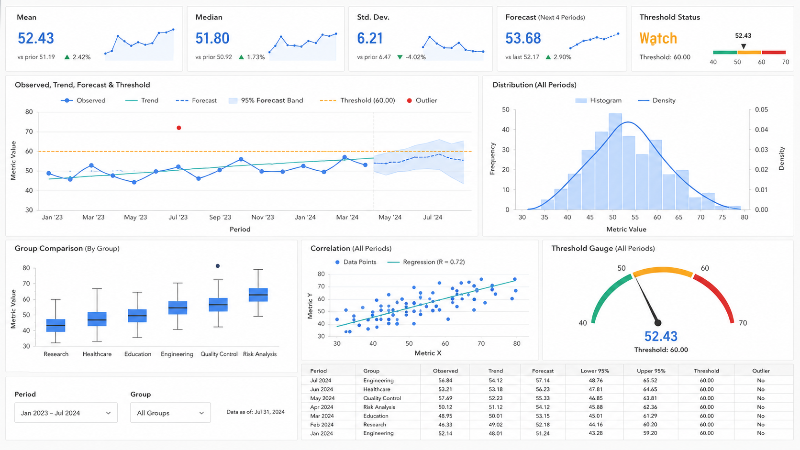Click the Education box plot
Screen dimensions: 800x450
click(137, 315)
